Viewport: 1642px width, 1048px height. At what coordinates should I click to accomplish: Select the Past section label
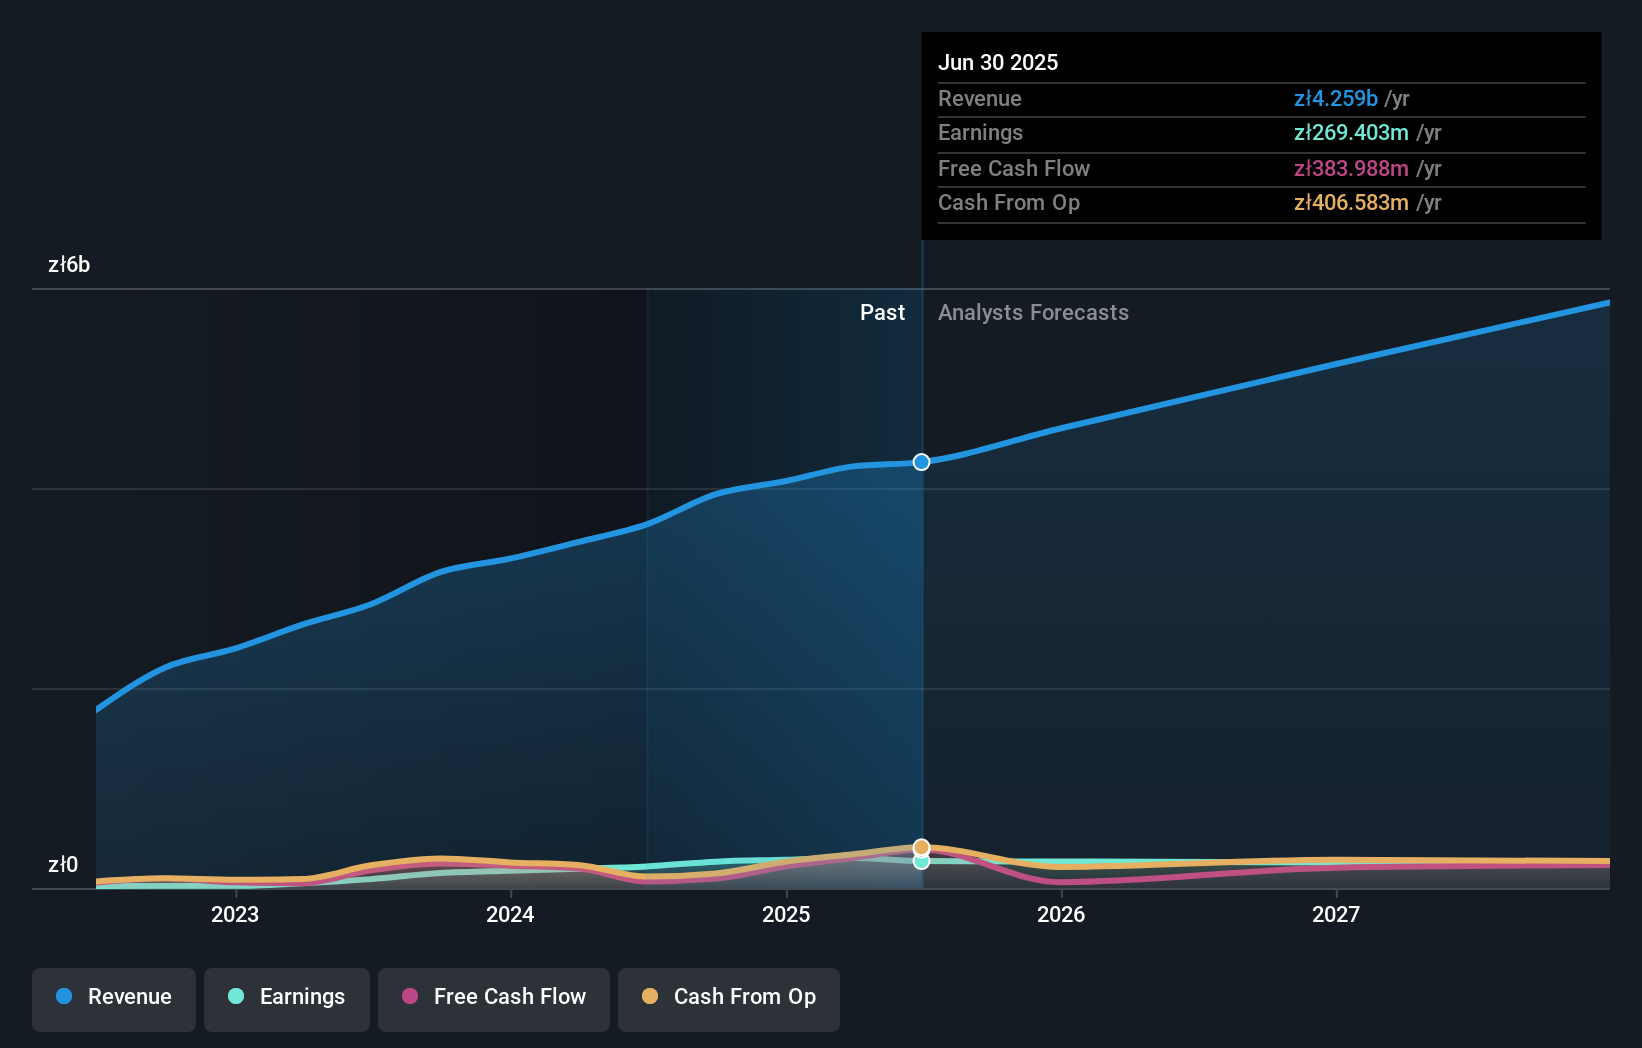coord(882,312)
